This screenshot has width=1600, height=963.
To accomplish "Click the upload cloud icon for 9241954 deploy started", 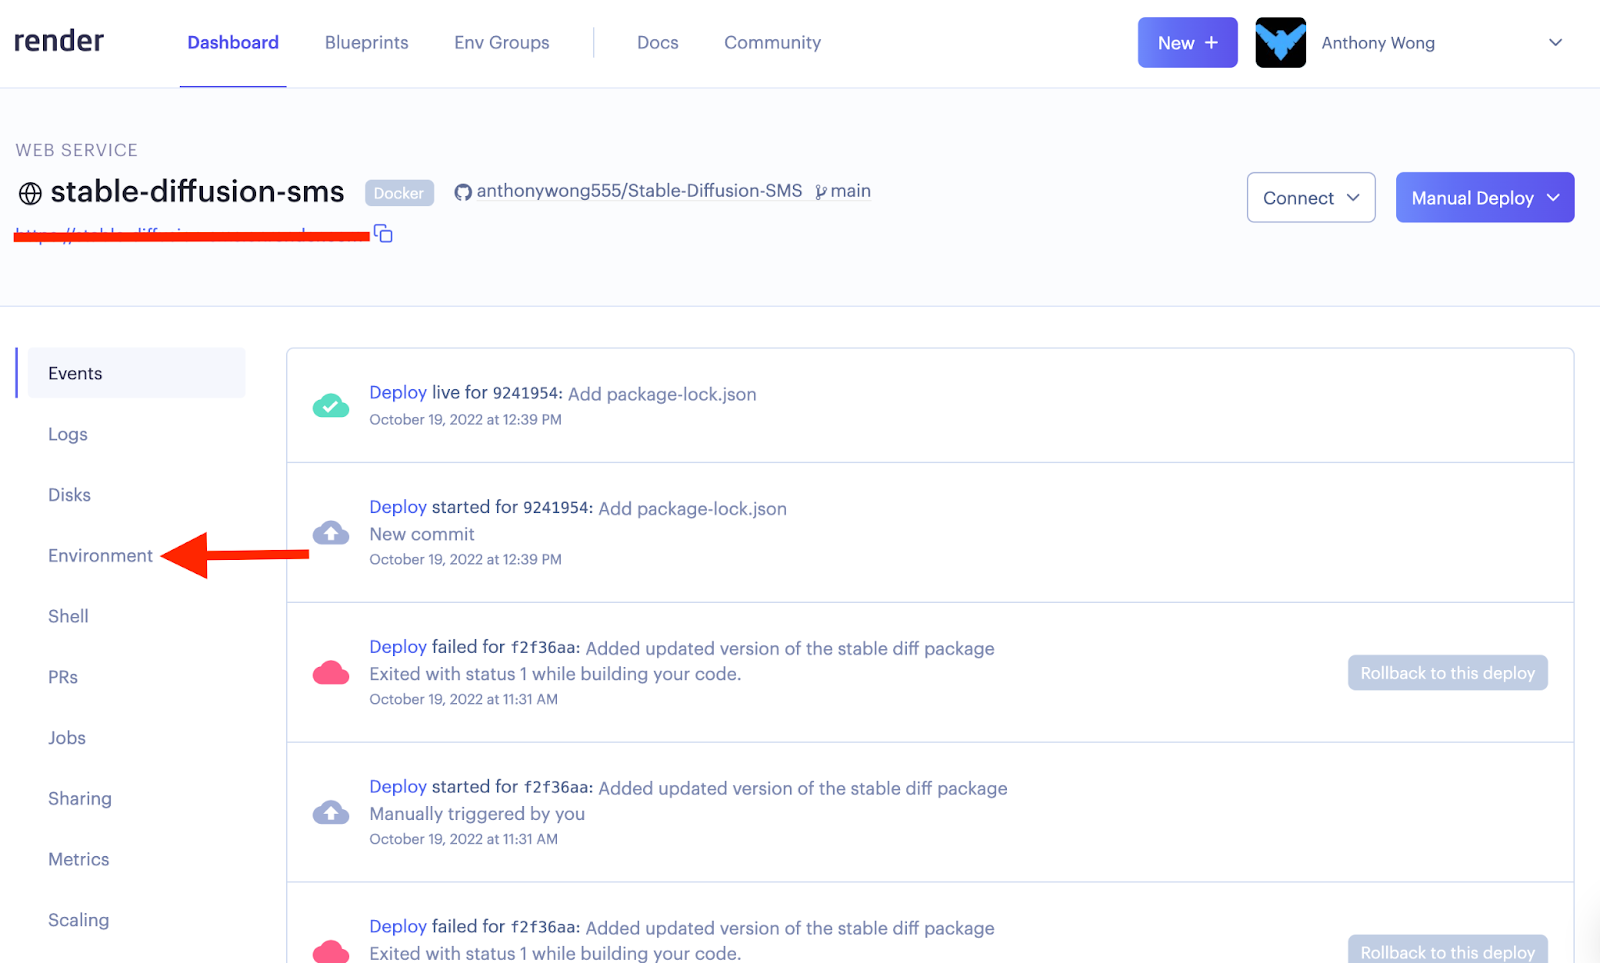I will click(331, 532).
